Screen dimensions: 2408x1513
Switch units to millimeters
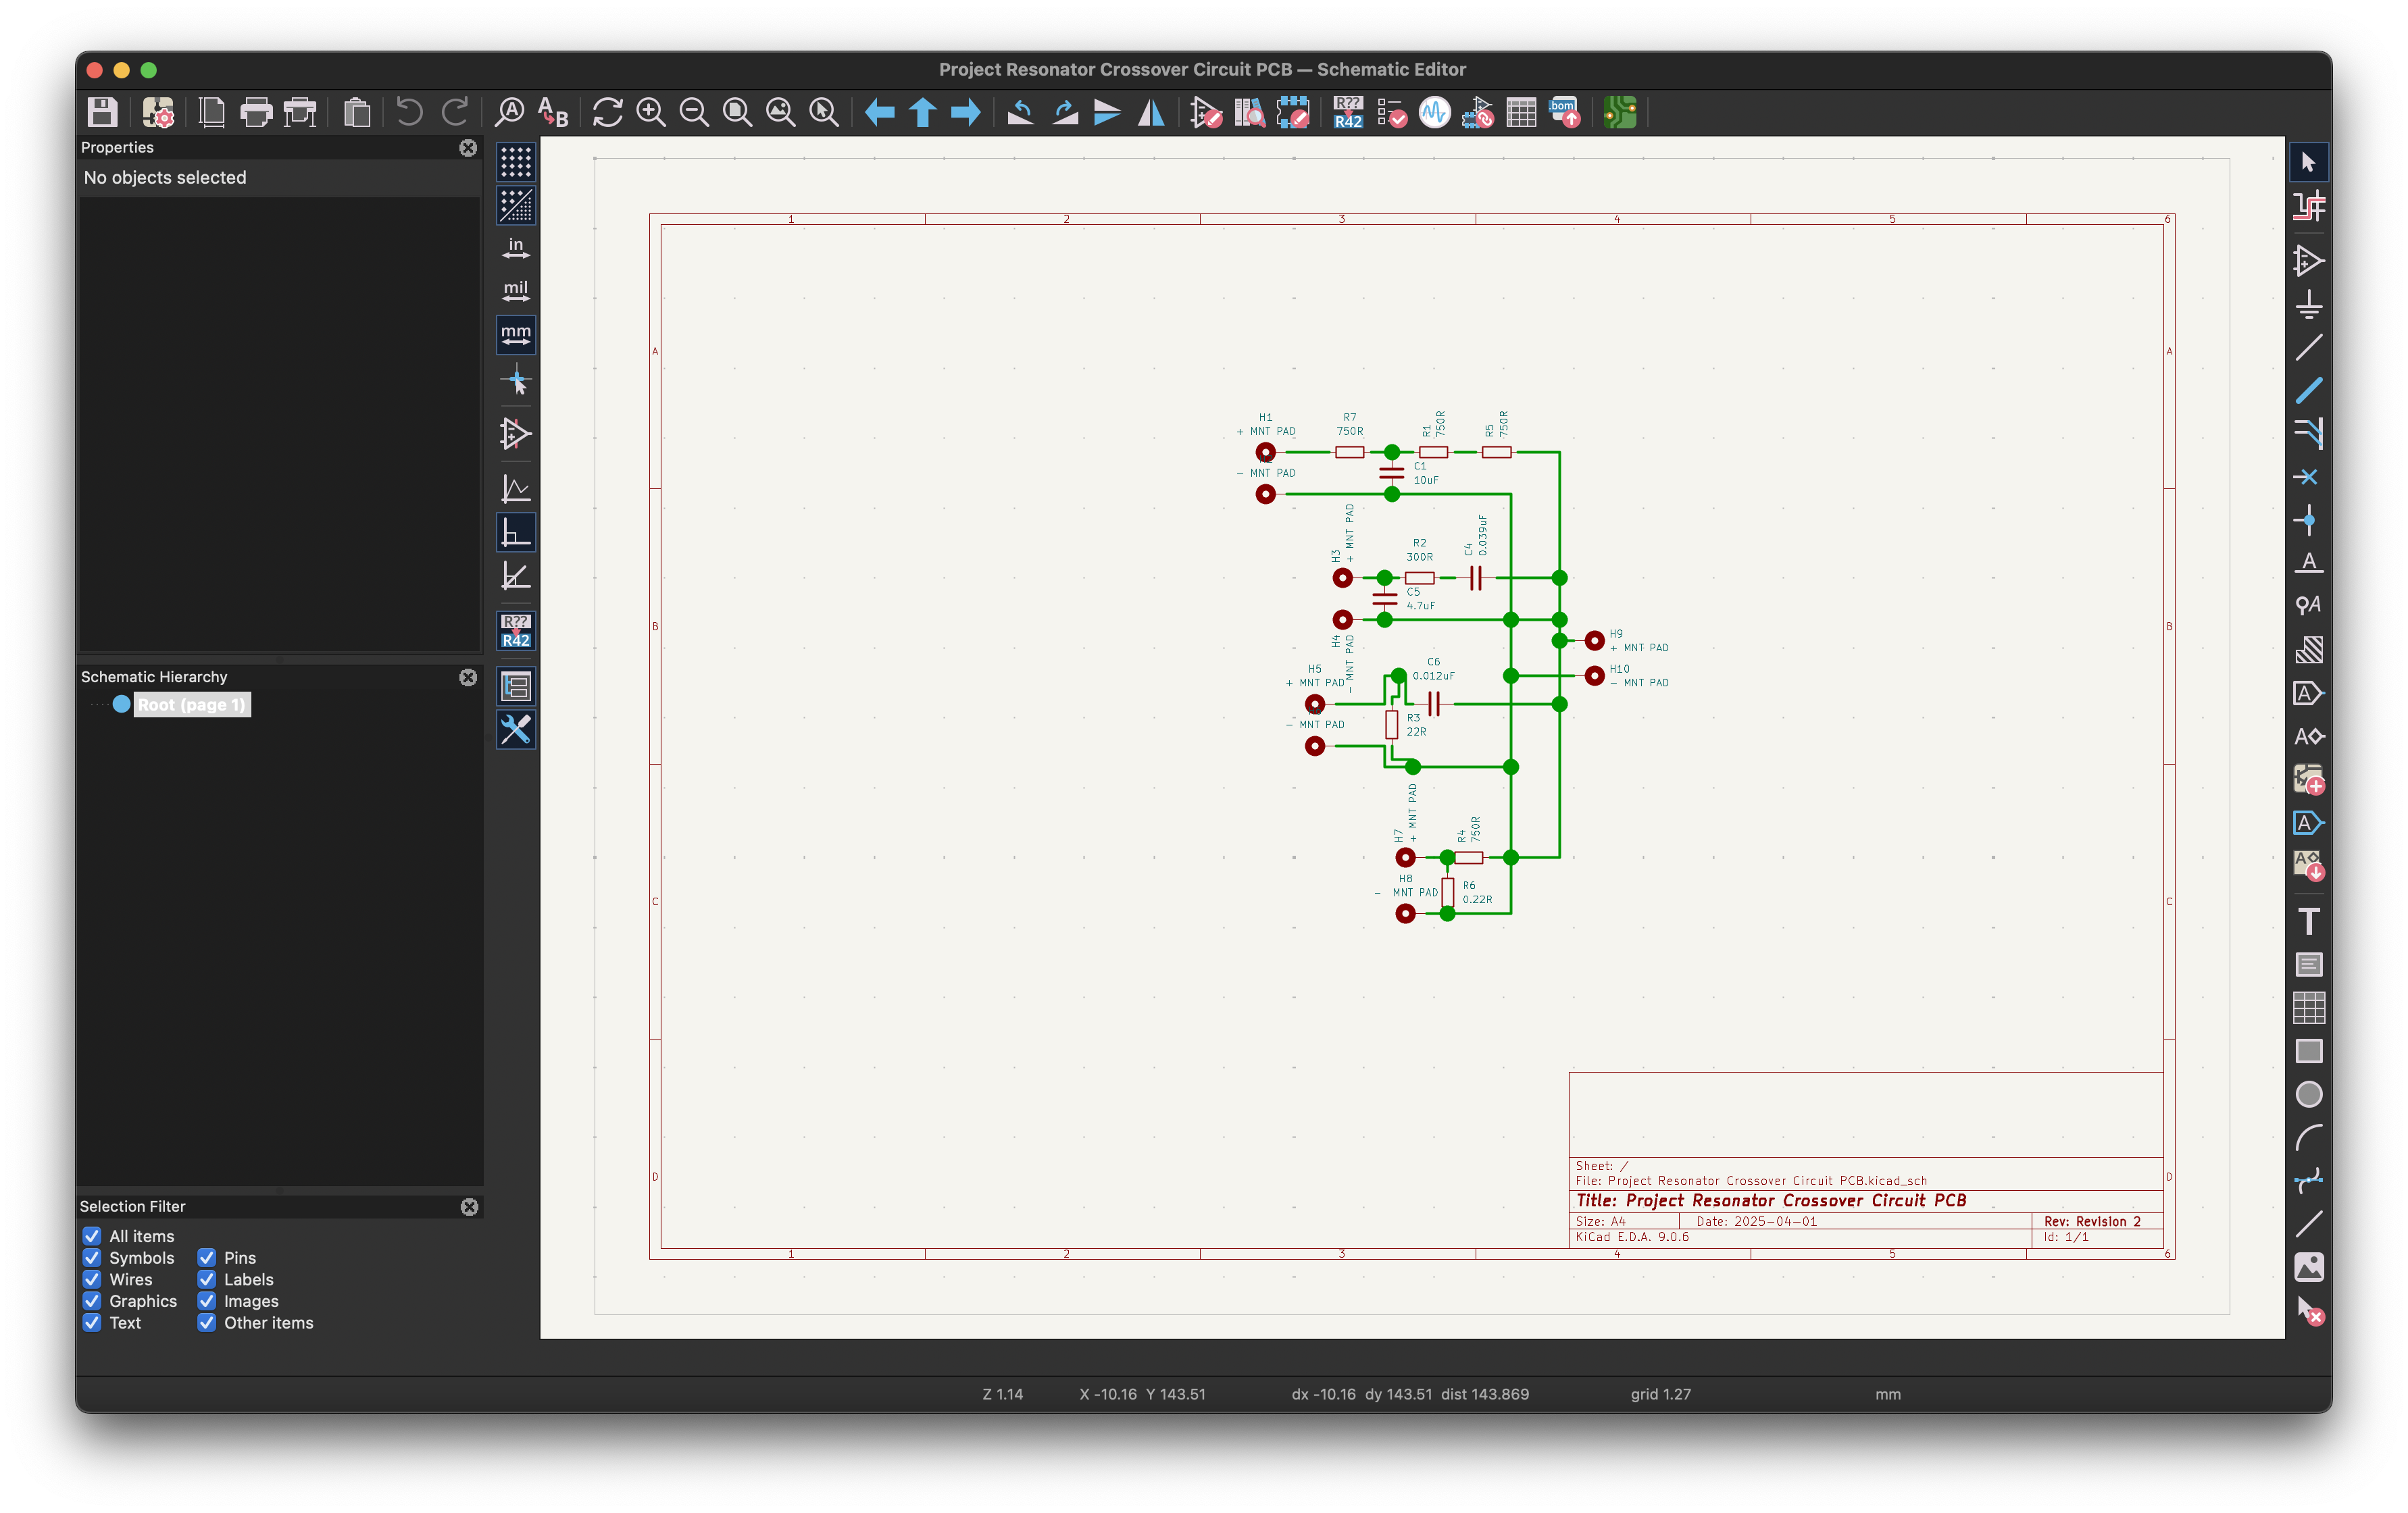coord(515,335)
